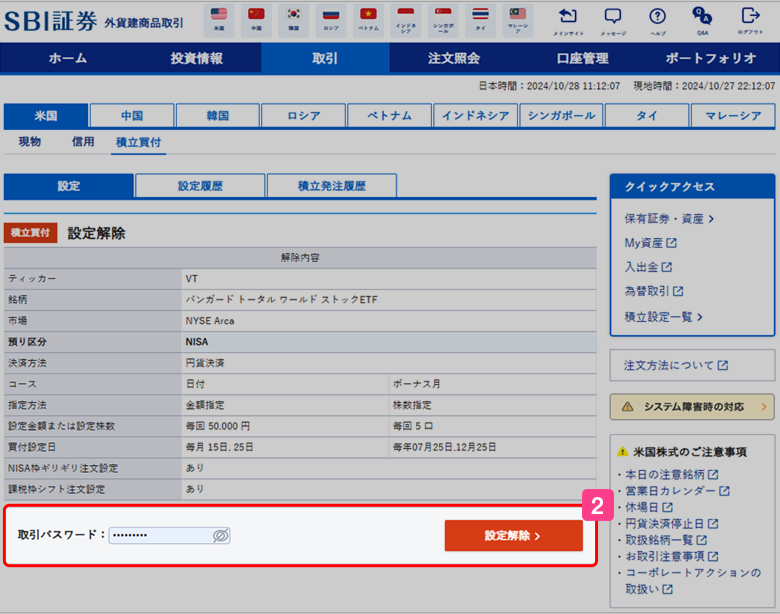Image resolution: width=780 pixels, height=614 pixels.
Task: Toggle password visibility eye icon
Action: pos(221,535)
